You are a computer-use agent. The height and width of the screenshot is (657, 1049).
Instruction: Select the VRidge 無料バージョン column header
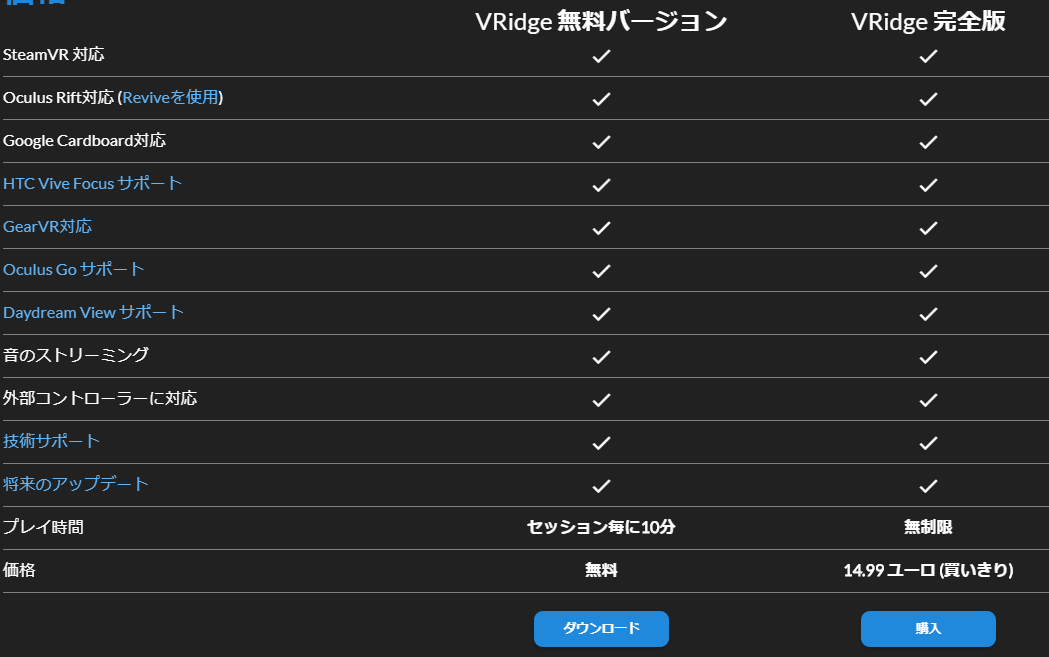pos(601,21)
